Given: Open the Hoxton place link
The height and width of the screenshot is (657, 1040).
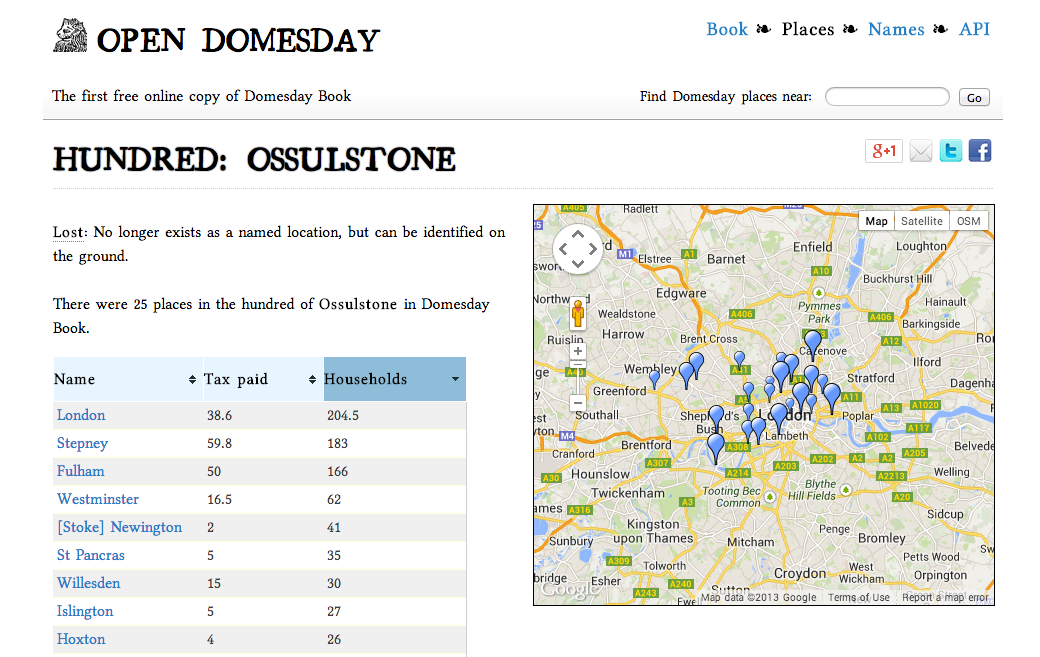Looking at the screenshot, I should 81,639.
